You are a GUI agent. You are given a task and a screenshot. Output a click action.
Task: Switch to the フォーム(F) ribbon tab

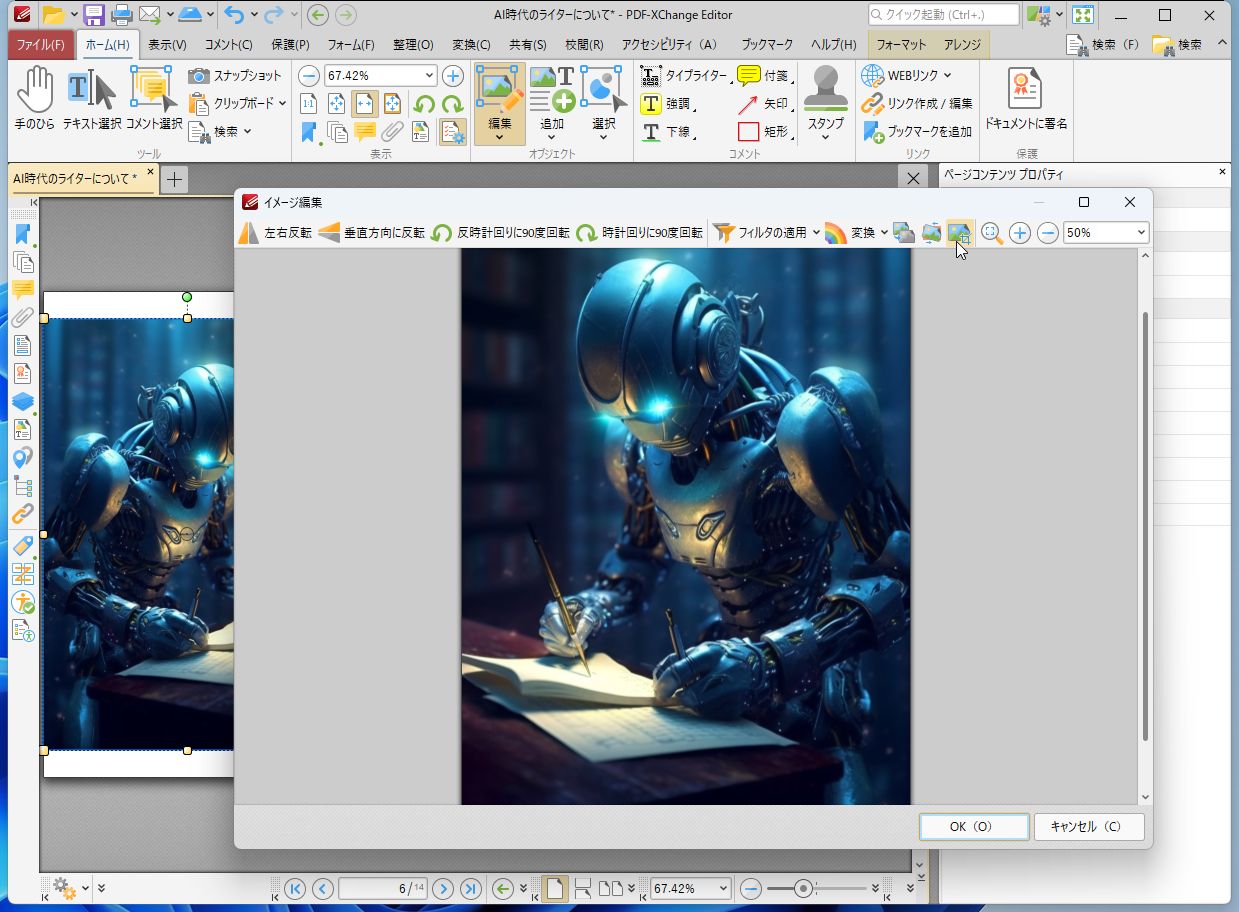click(x=351, y=45)
